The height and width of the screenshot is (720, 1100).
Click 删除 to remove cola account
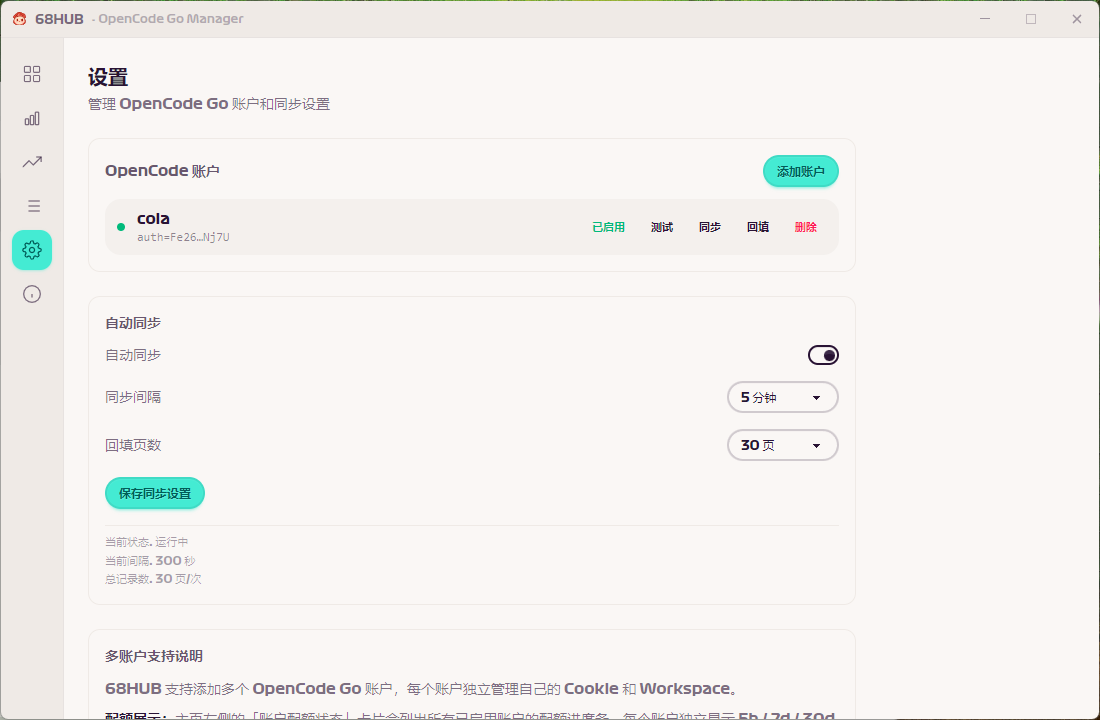click(x=805, y=227)
